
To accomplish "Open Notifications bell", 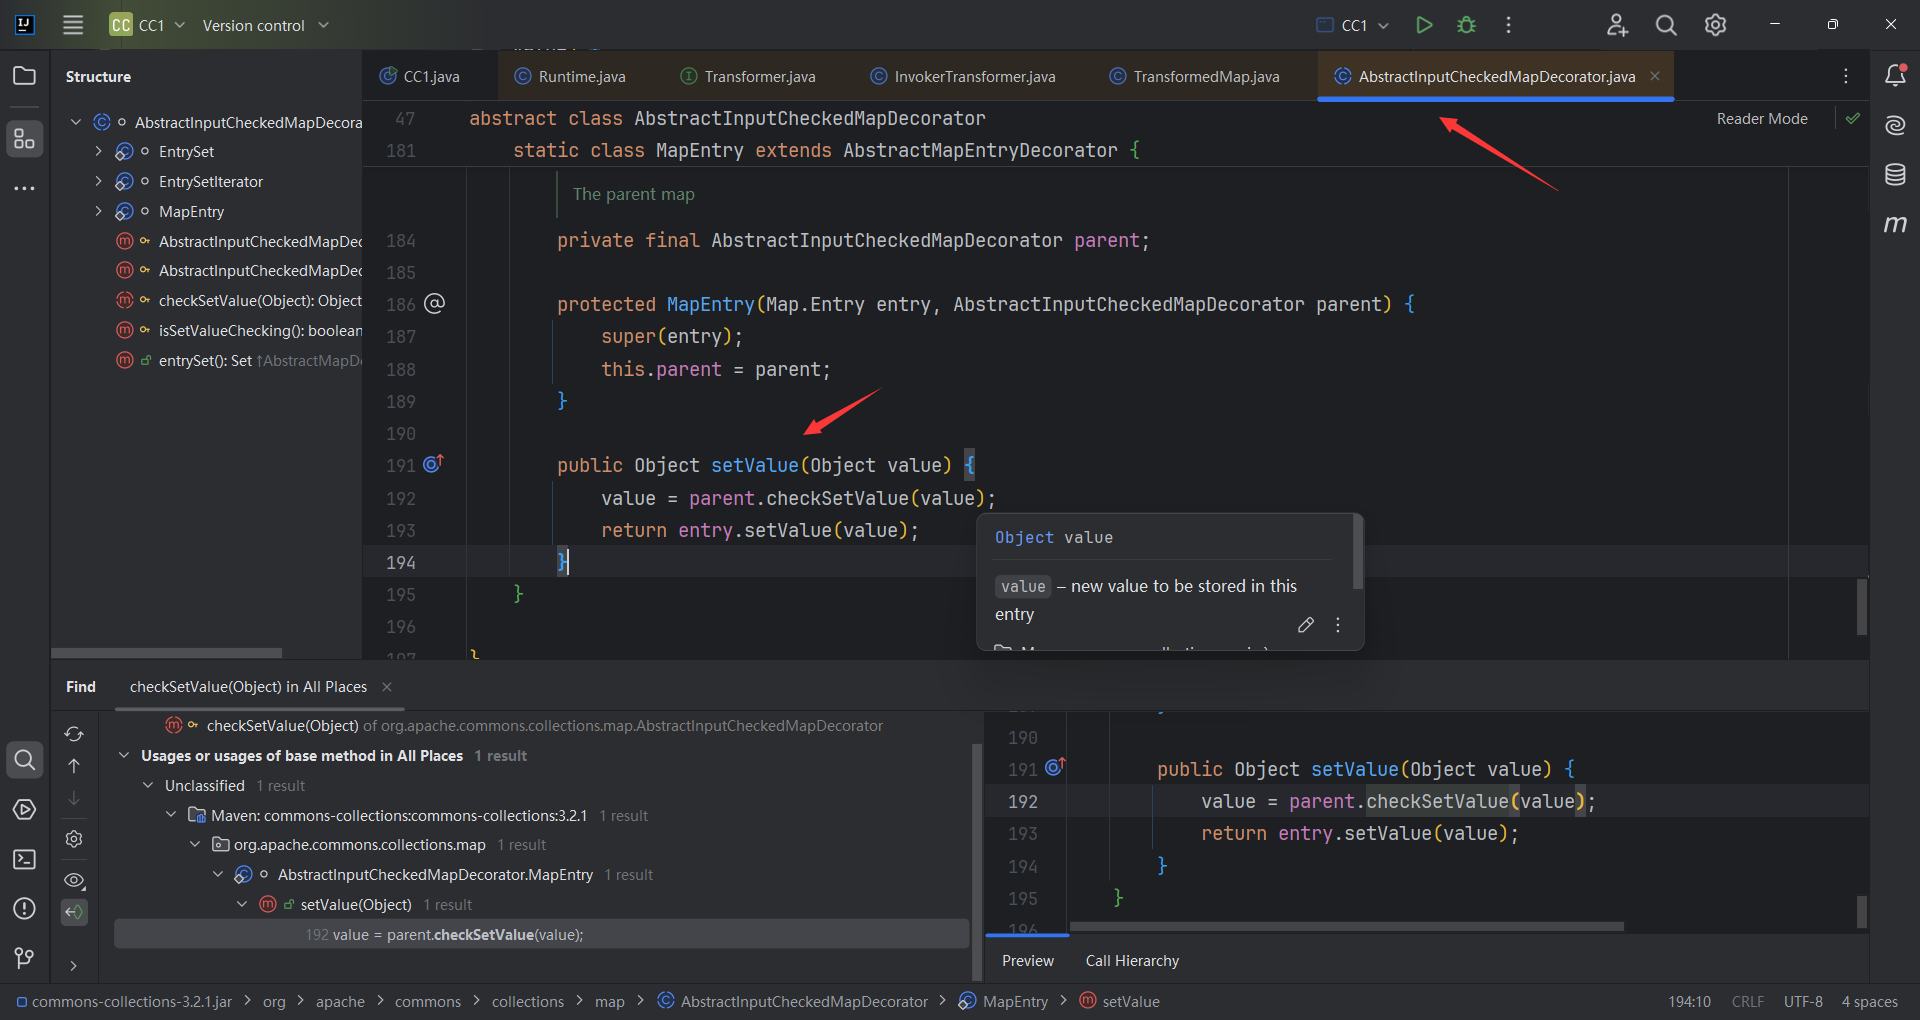I will point(1895,75).
